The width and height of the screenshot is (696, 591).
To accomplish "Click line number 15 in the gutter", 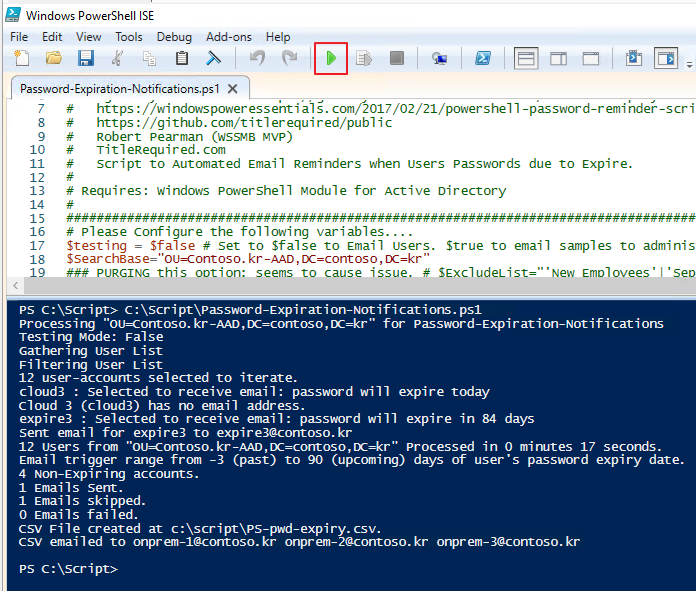I will (37, 218).
